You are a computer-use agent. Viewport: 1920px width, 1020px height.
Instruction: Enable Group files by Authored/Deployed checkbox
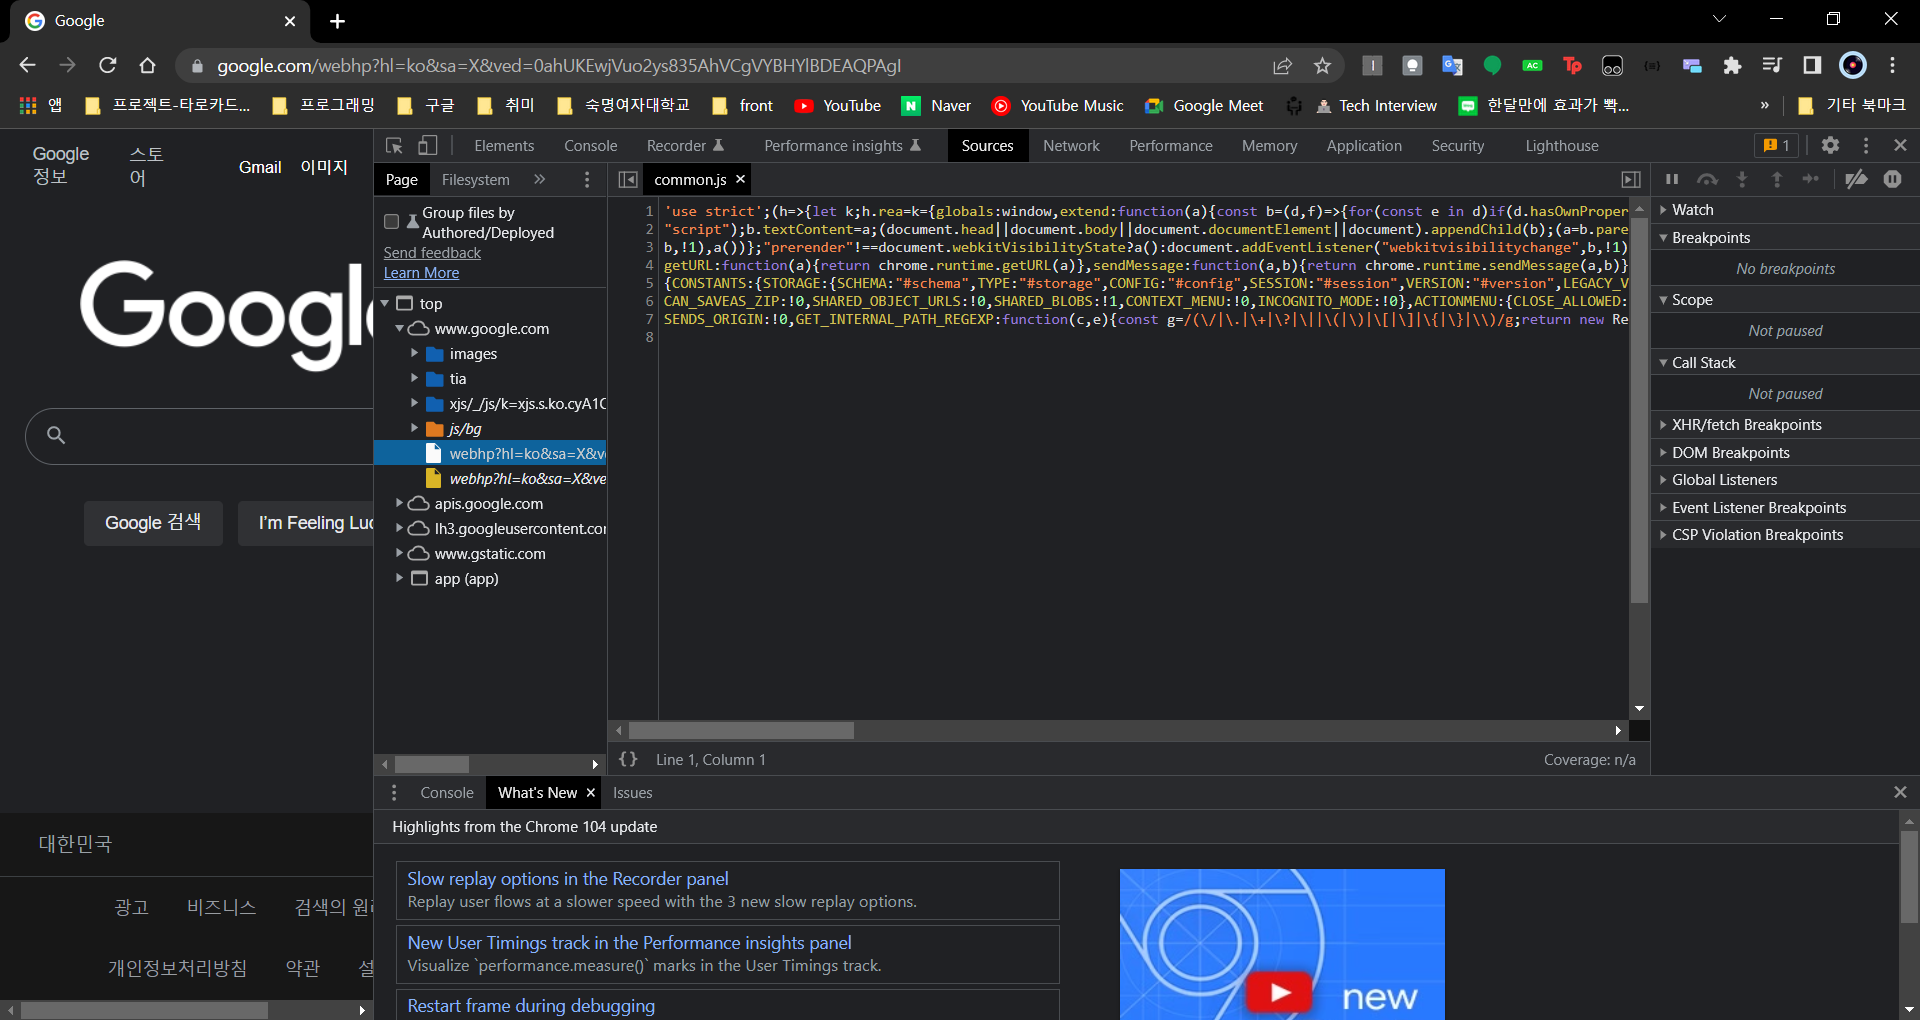click(391, 222)
